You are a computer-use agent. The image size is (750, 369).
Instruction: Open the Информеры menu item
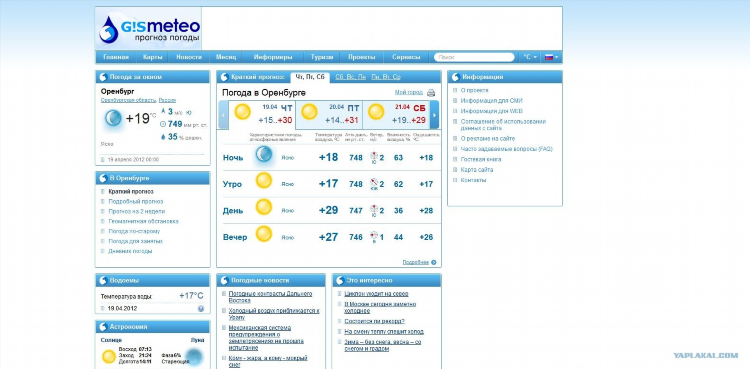pyautogui.click(x=273, y=57)
